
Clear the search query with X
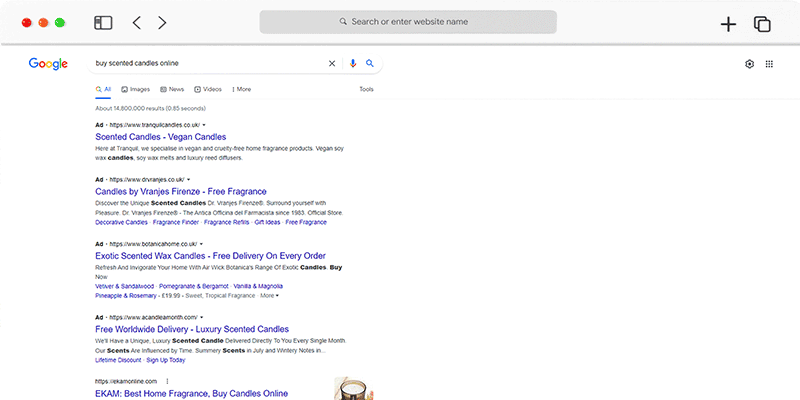[332, 64]
